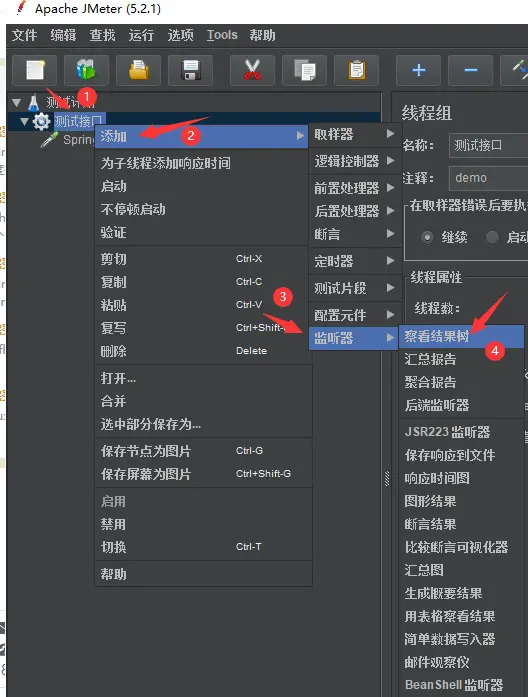Click the 注释 field containing demo
This screenshot has height=697, width=528.
(489, 178)
